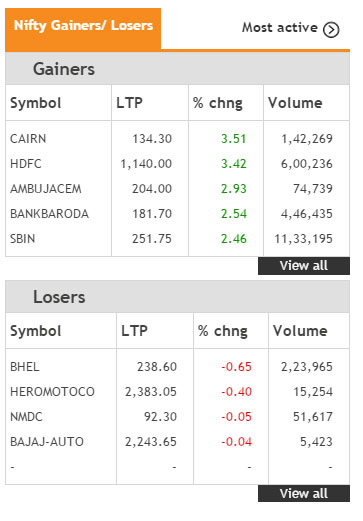The height and width of the screenshot is (521, 363).
Task: Open CAIRN stock symbol
Action: click(28, 139)
